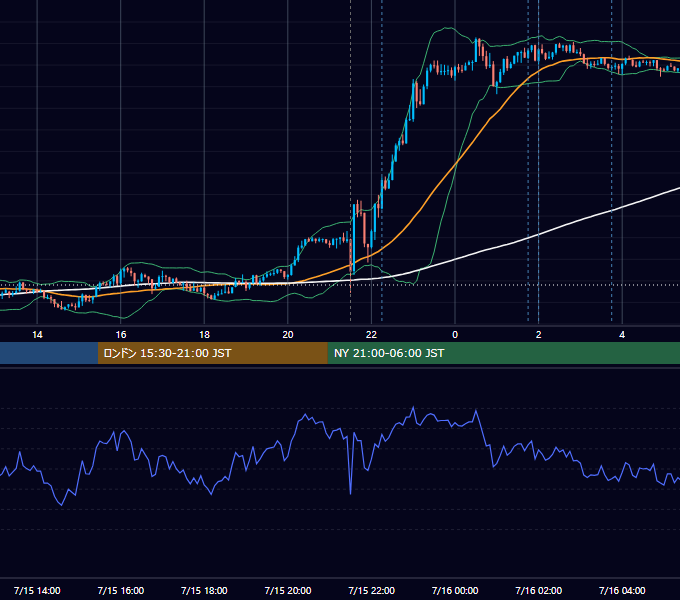Image resolution: width=680 pixels, height=600 pixels.
Task: Click hour label 0 on price chart axis
Action: (x=455, y=335)
